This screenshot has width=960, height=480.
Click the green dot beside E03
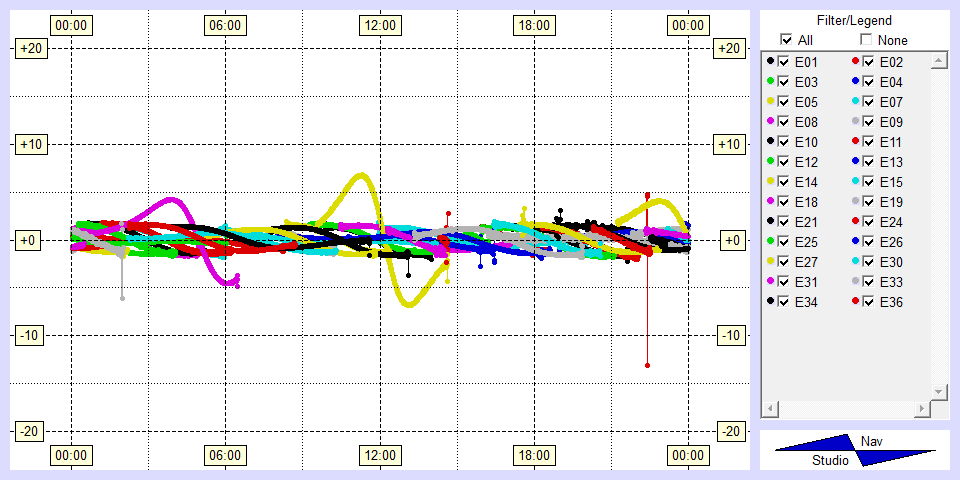[x=770, y=82]
